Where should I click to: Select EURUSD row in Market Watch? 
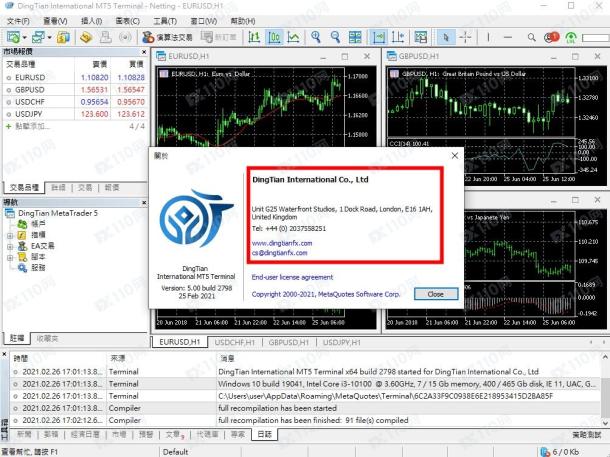click(x=75, y=77)
